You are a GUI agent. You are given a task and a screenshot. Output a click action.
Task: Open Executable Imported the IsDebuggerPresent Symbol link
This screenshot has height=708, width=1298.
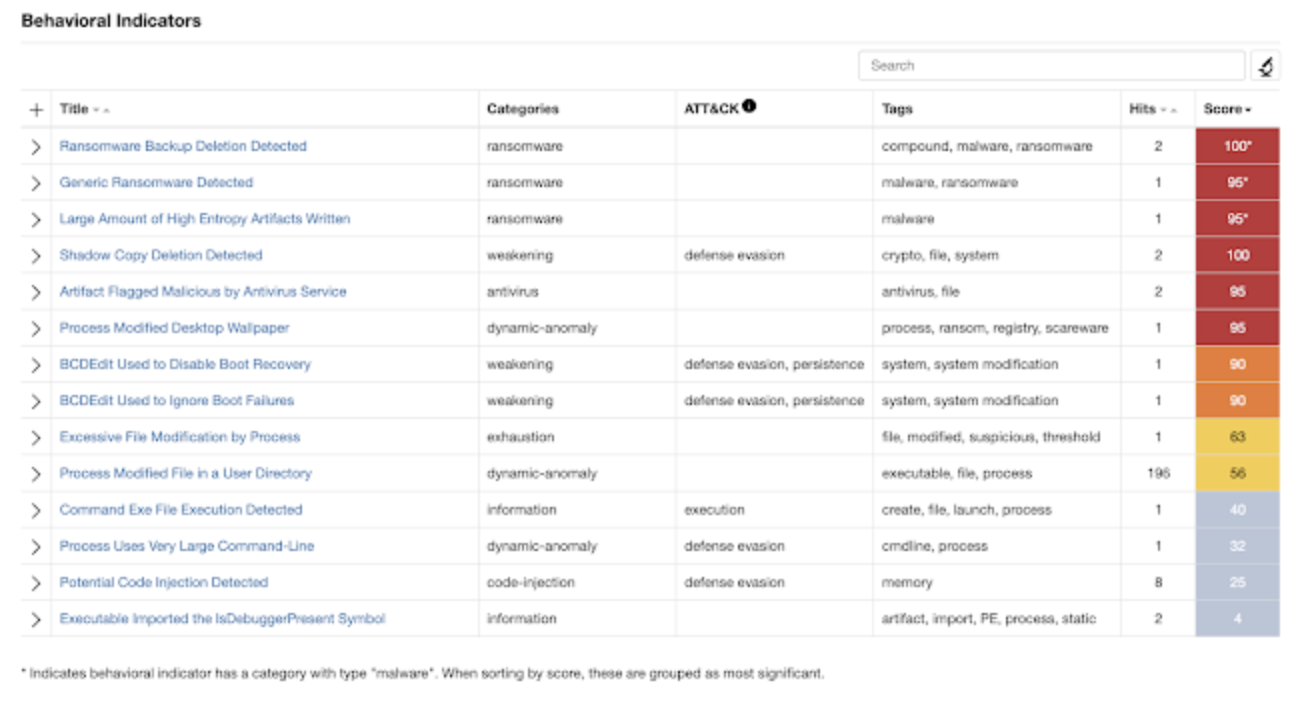coord(222,619)
